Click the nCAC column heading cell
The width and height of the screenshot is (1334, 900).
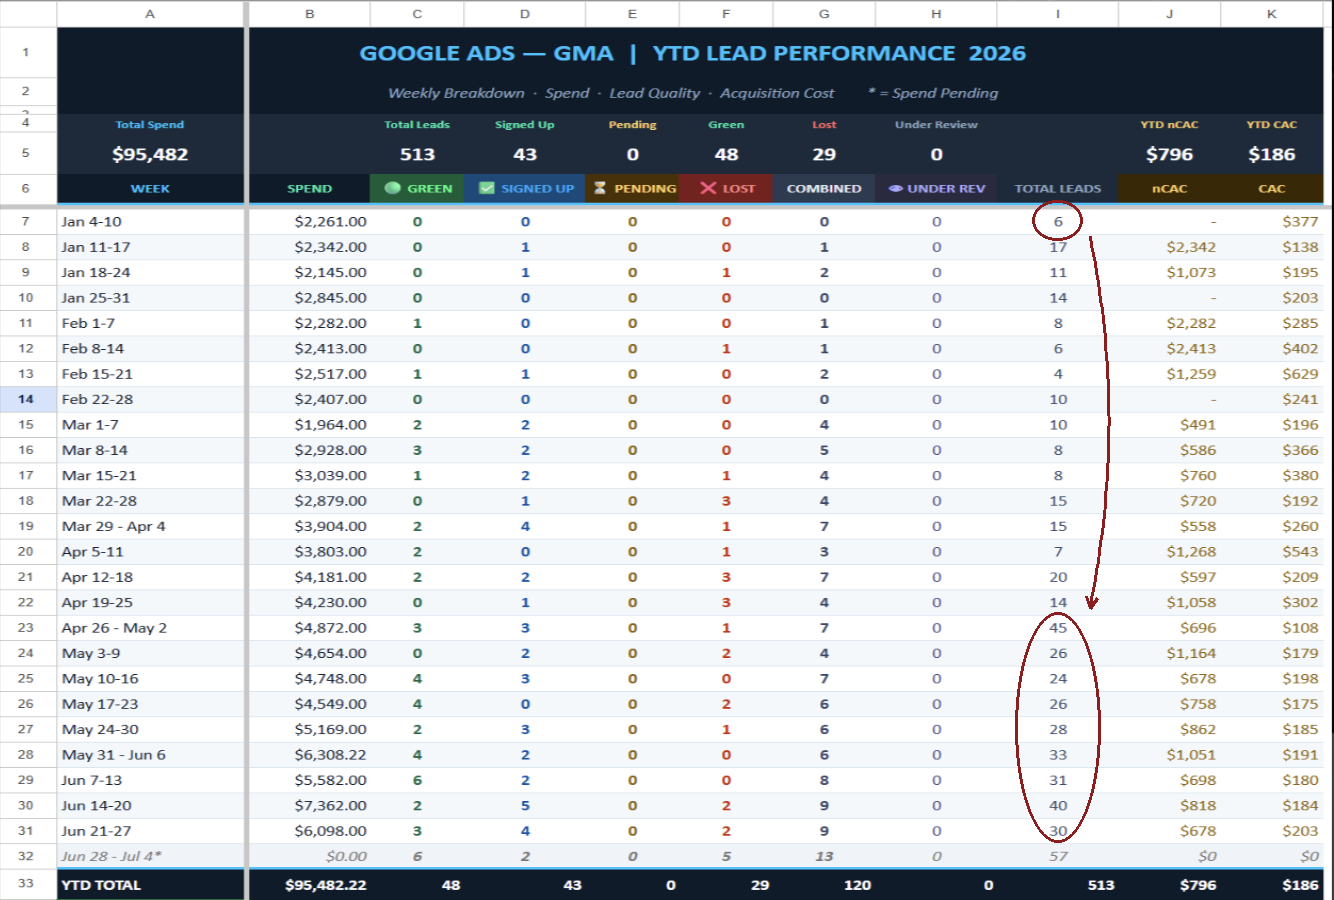pyautogui.click(x=1170, y=188)
